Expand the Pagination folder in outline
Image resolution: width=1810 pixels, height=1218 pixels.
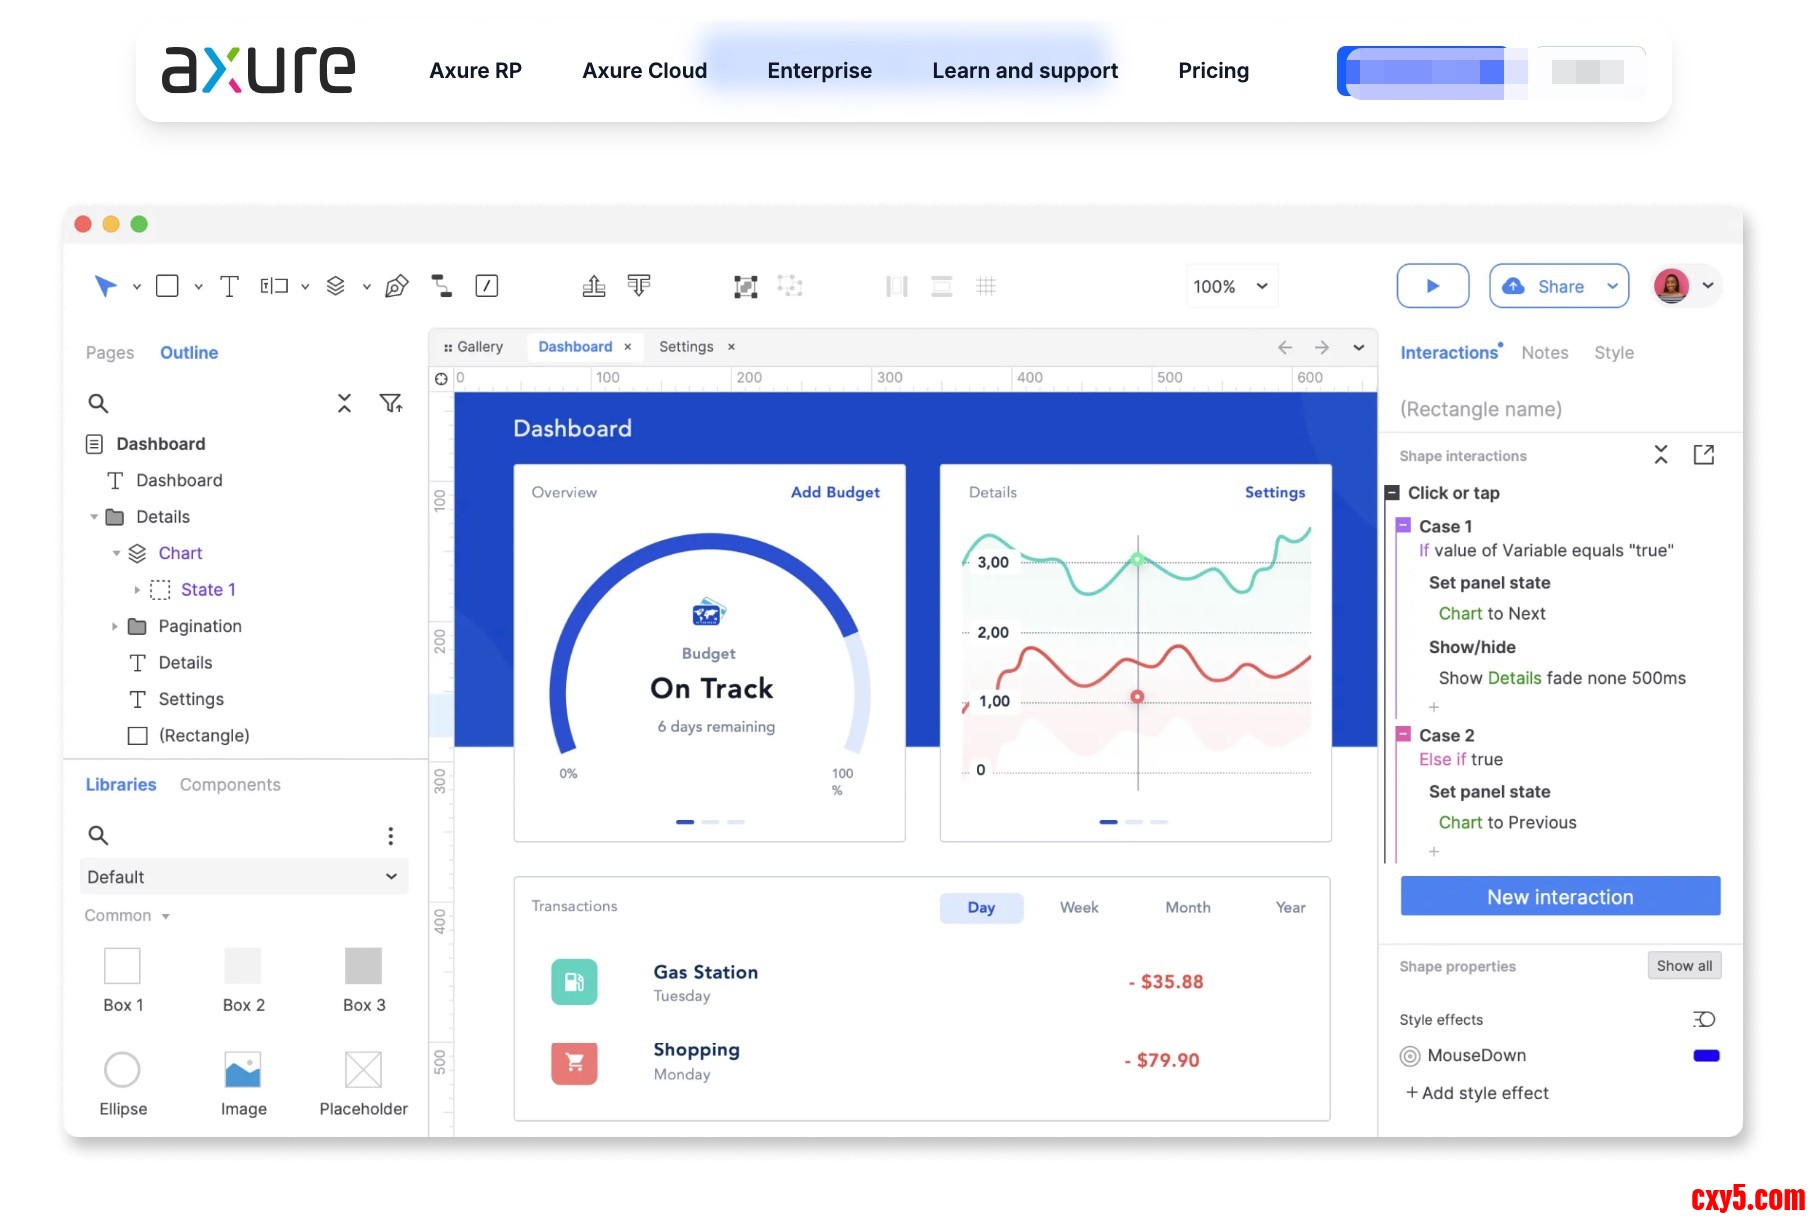click(x=115, y=627)
